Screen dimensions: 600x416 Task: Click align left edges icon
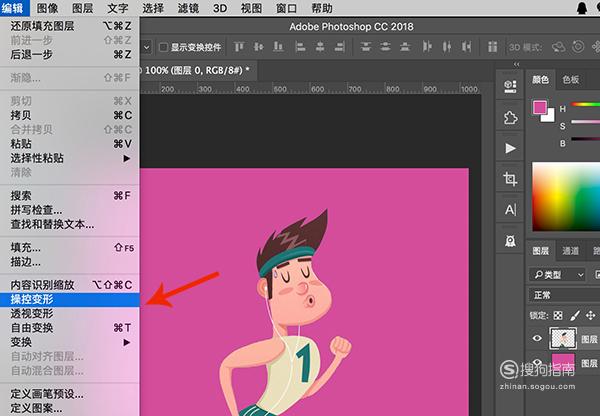pyautogui.click(x=301, y=47)
